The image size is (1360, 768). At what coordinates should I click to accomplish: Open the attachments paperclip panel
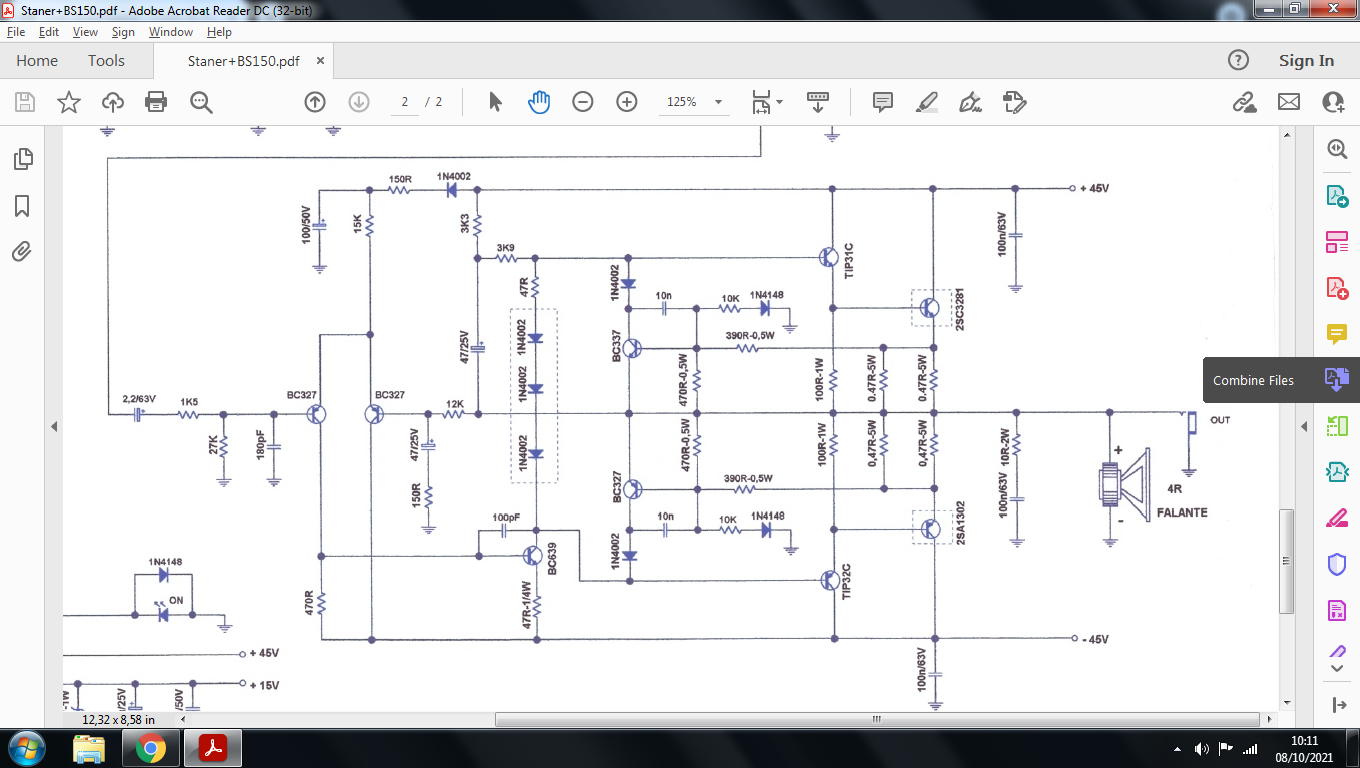click(x=22, y=252)
